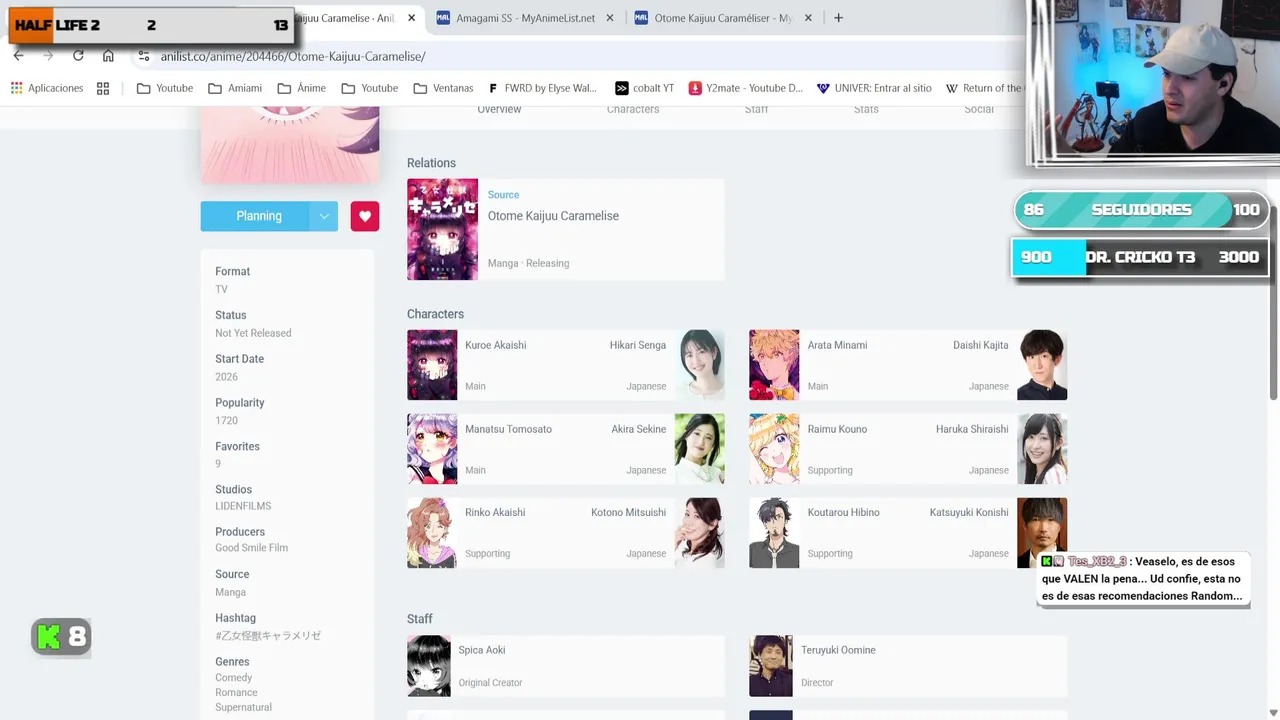Close the Amagami SS MyAnimeList tab

click(610, 18)
